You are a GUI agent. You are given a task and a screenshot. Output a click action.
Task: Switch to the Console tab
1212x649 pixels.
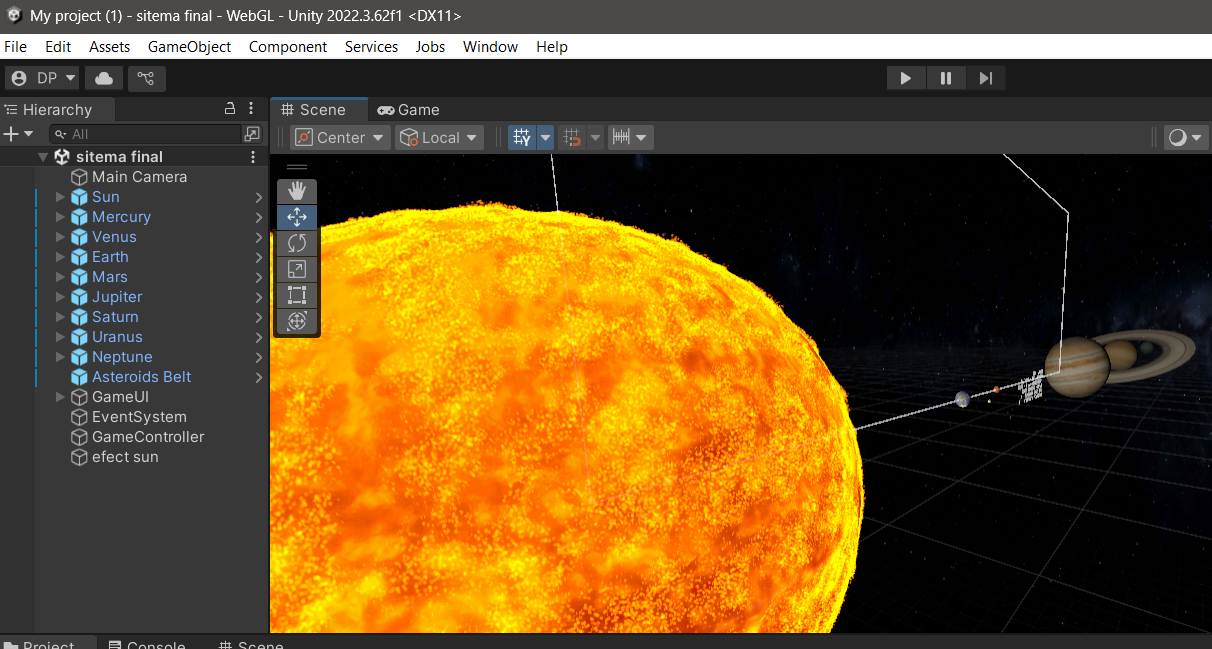147,644
